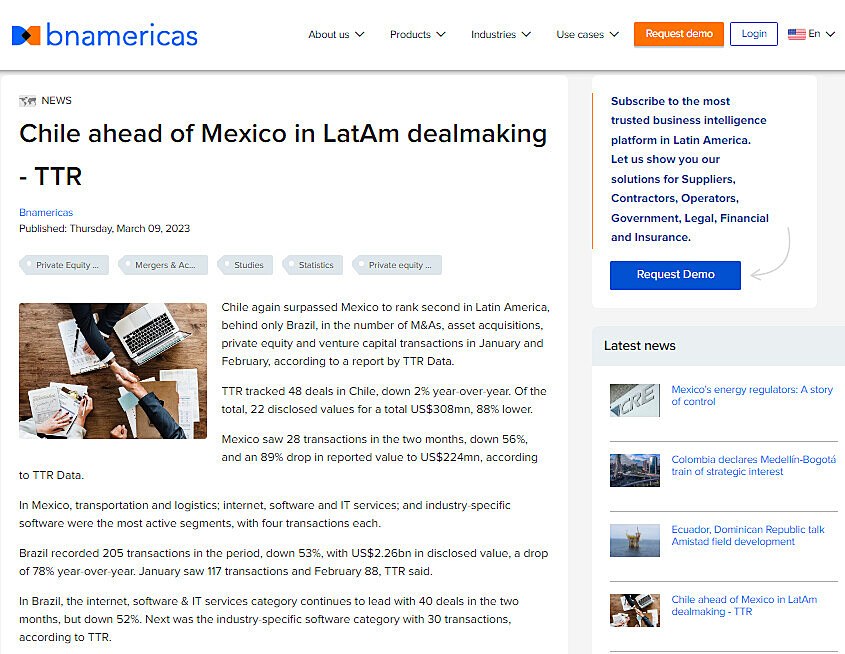
Task: Click the bnamericas logo
Action: [x=105, y=35]
